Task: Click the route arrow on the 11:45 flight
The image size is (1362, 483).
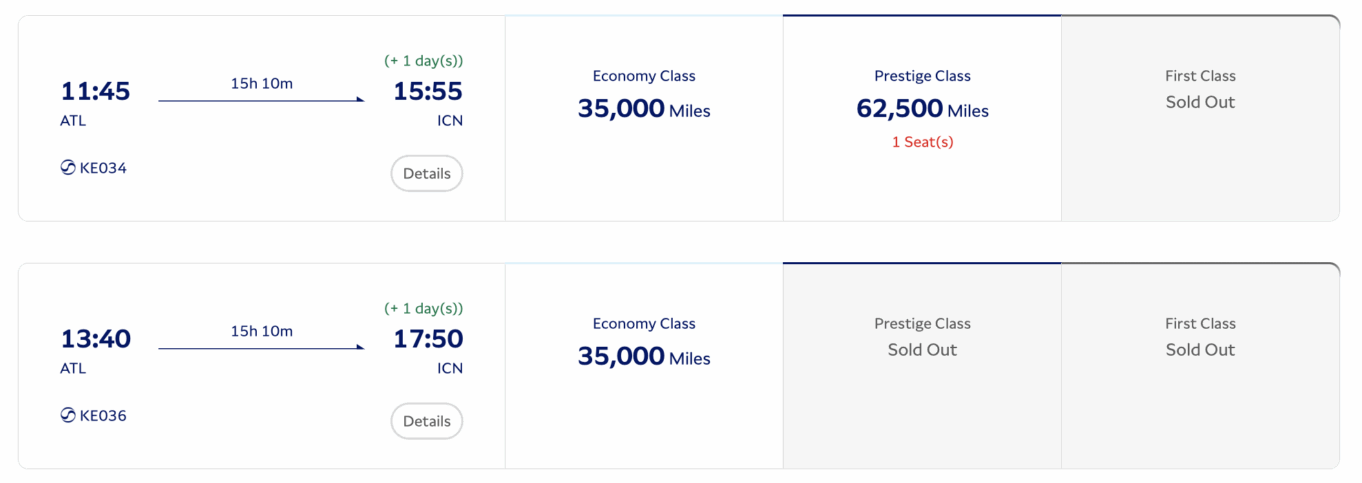Action: point(261,100)
